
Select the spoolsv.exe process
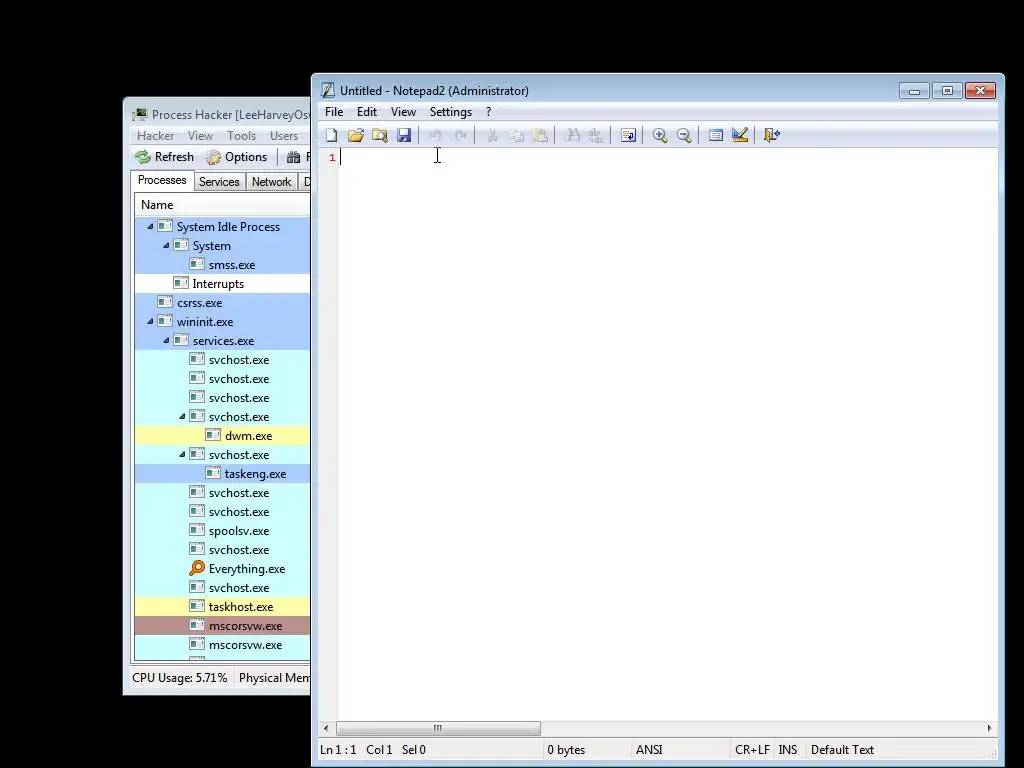[x=222, y=530]
